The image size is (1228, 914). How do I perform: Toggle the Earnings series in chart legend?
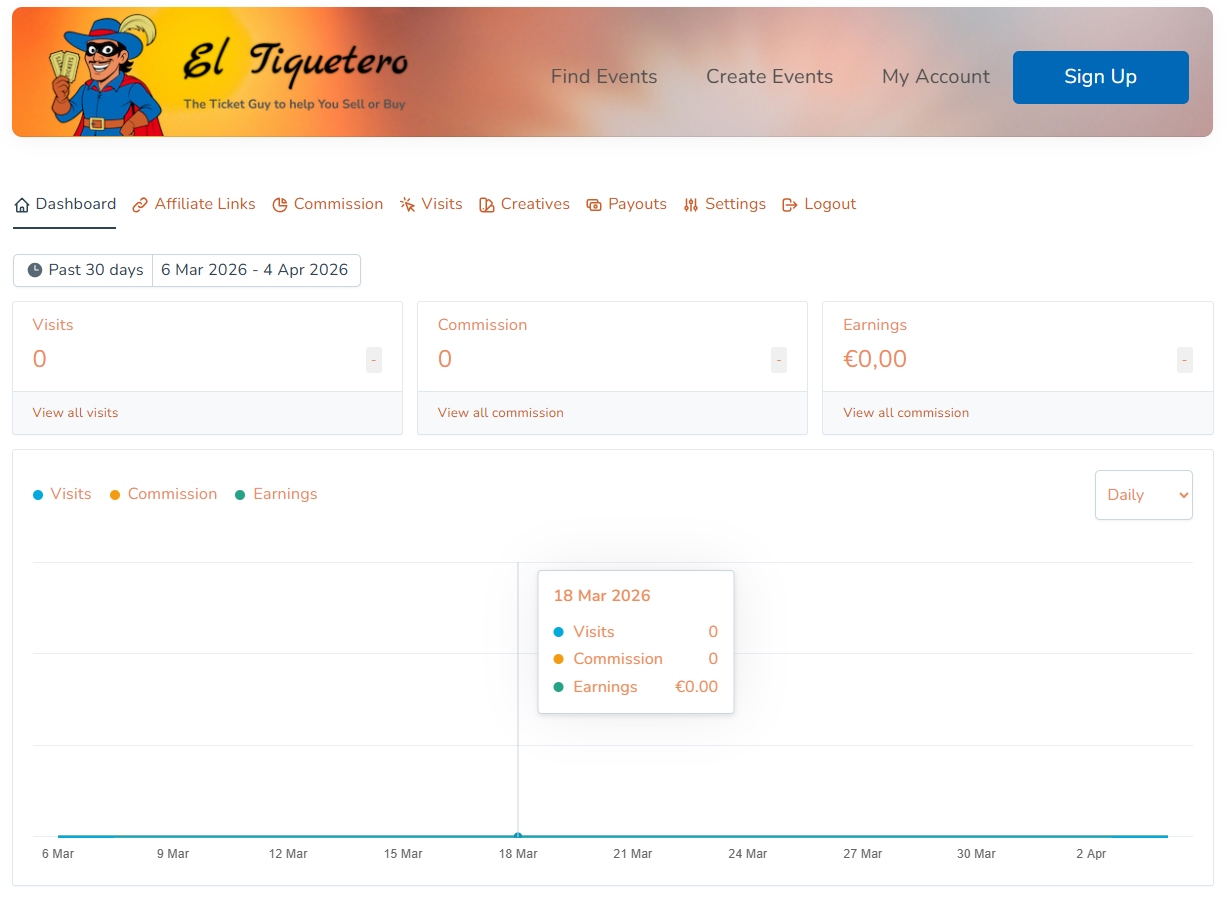(x=276, y=494)
